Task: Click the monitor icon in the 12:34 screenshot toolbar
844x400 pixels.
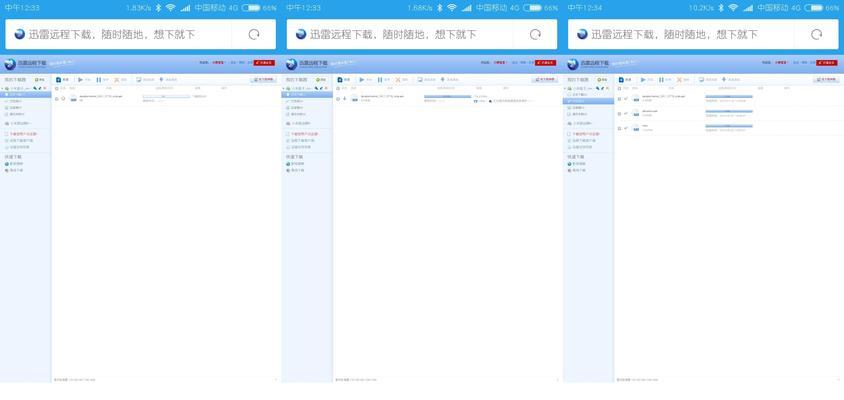Action: 701,80
